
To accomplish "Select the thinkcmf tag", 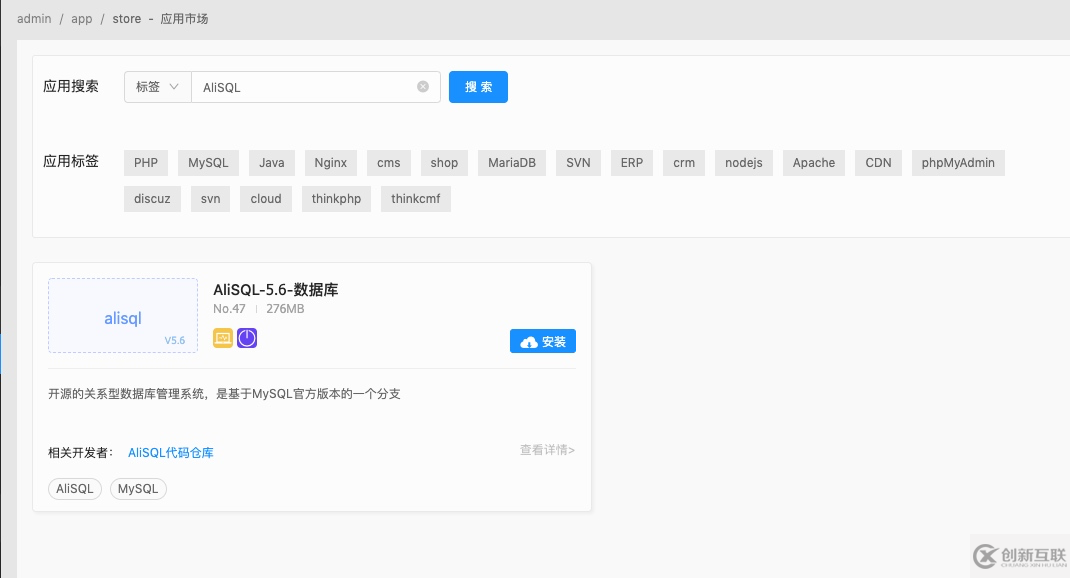I will (416, 199).
